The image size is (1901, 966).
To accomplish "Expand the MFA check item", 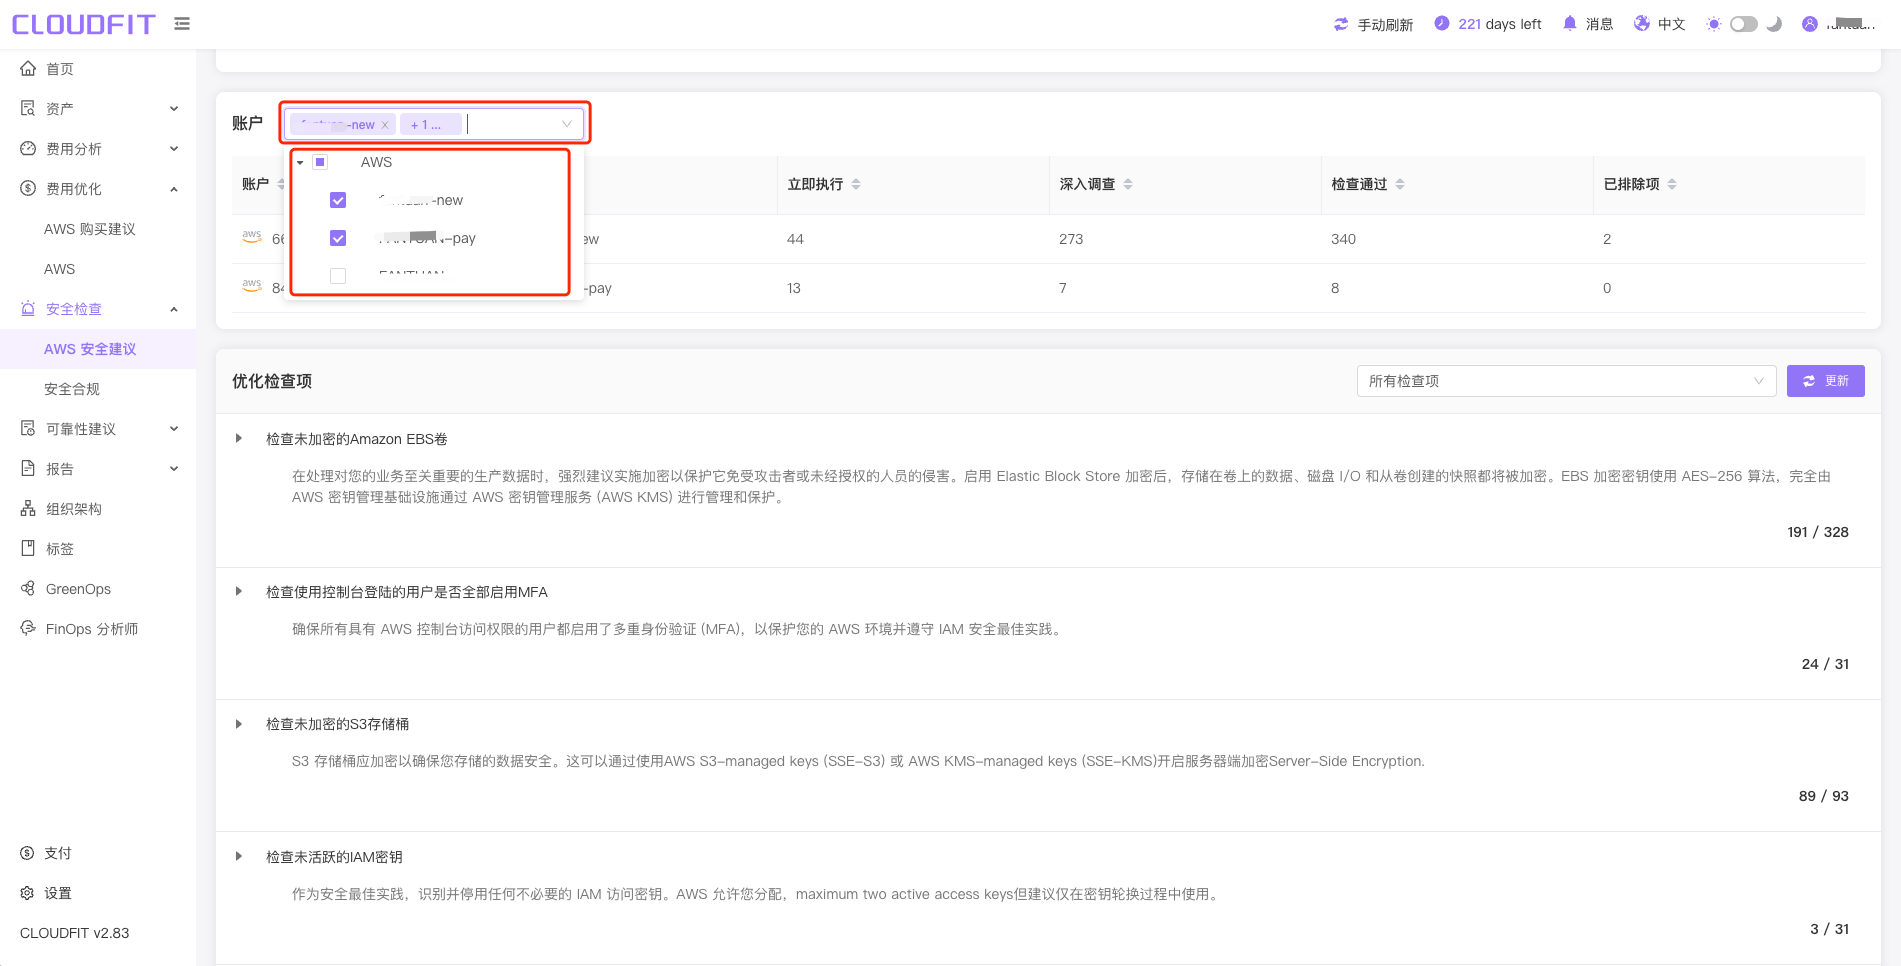I will pos(239,592).
